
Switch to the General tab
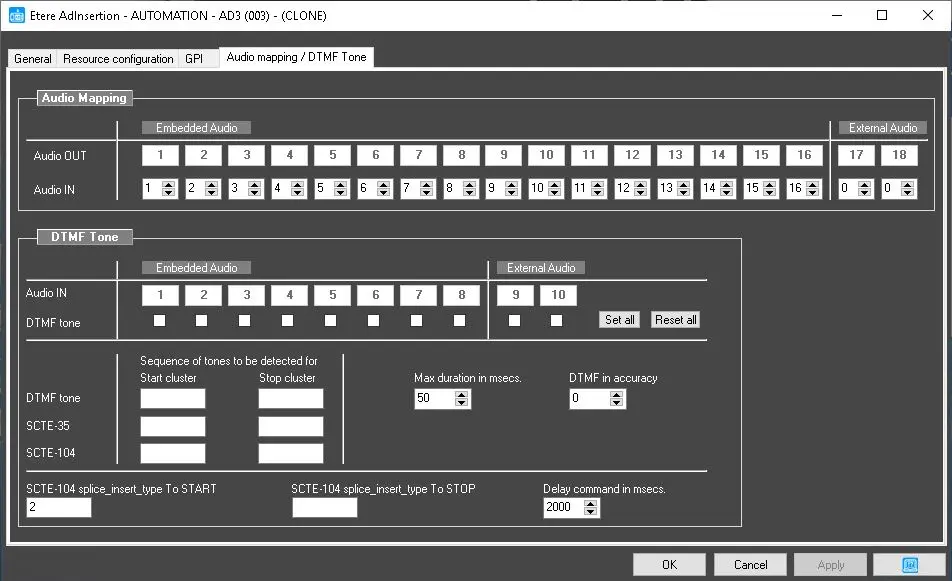click(x=32, y=59)
